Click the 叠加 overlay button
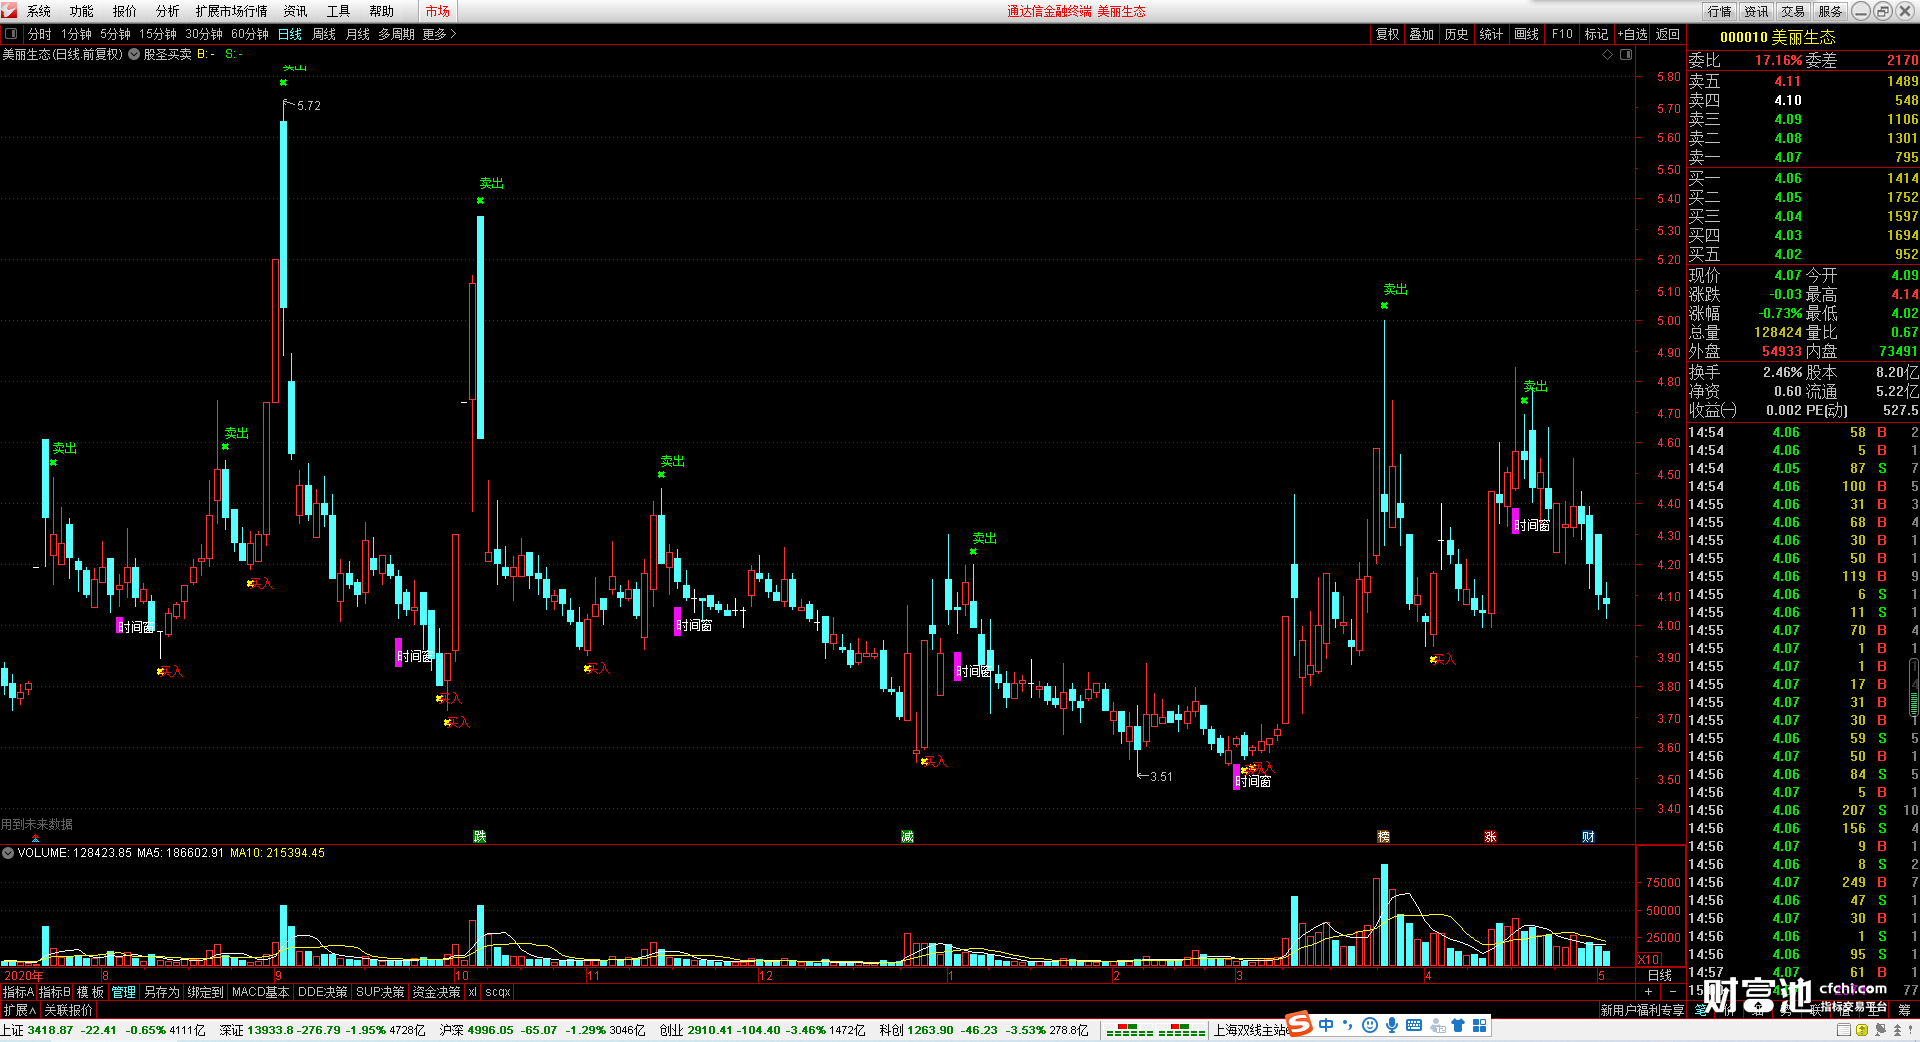The image size is (1920, 1042). (x=1422, y=34)
